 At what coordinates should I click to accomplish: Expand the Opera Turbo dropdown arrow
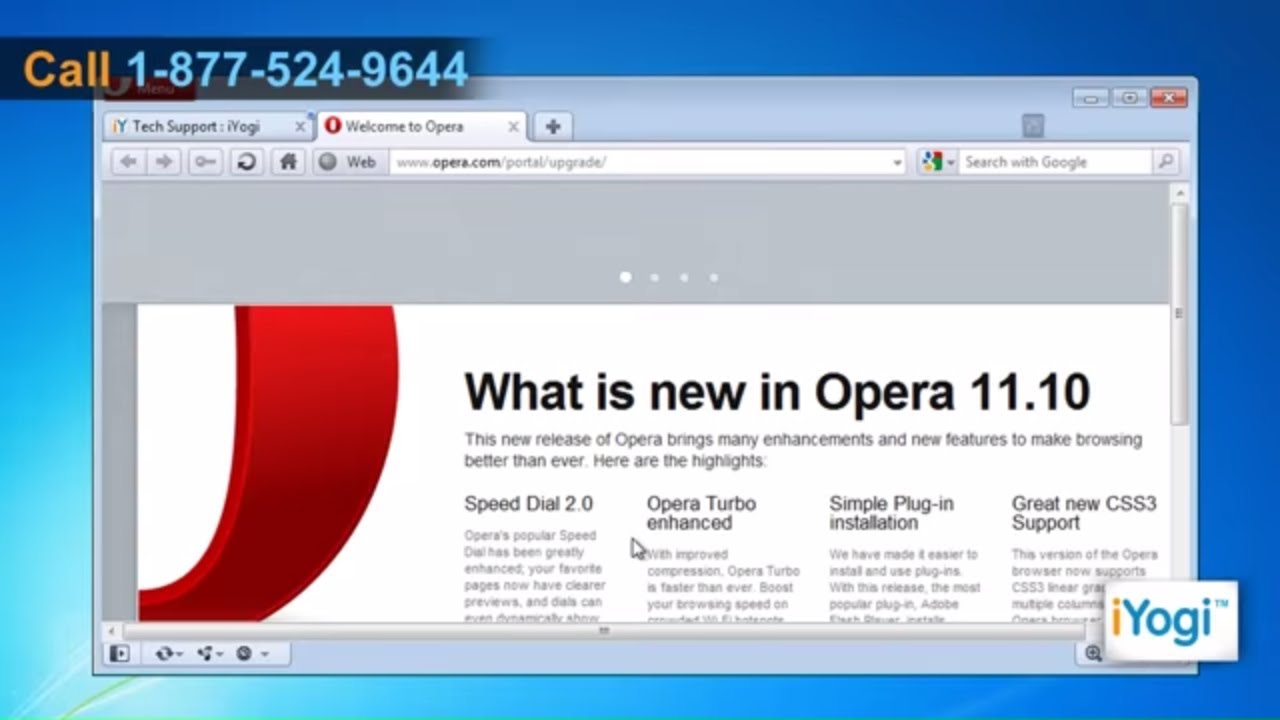[264, 654]
